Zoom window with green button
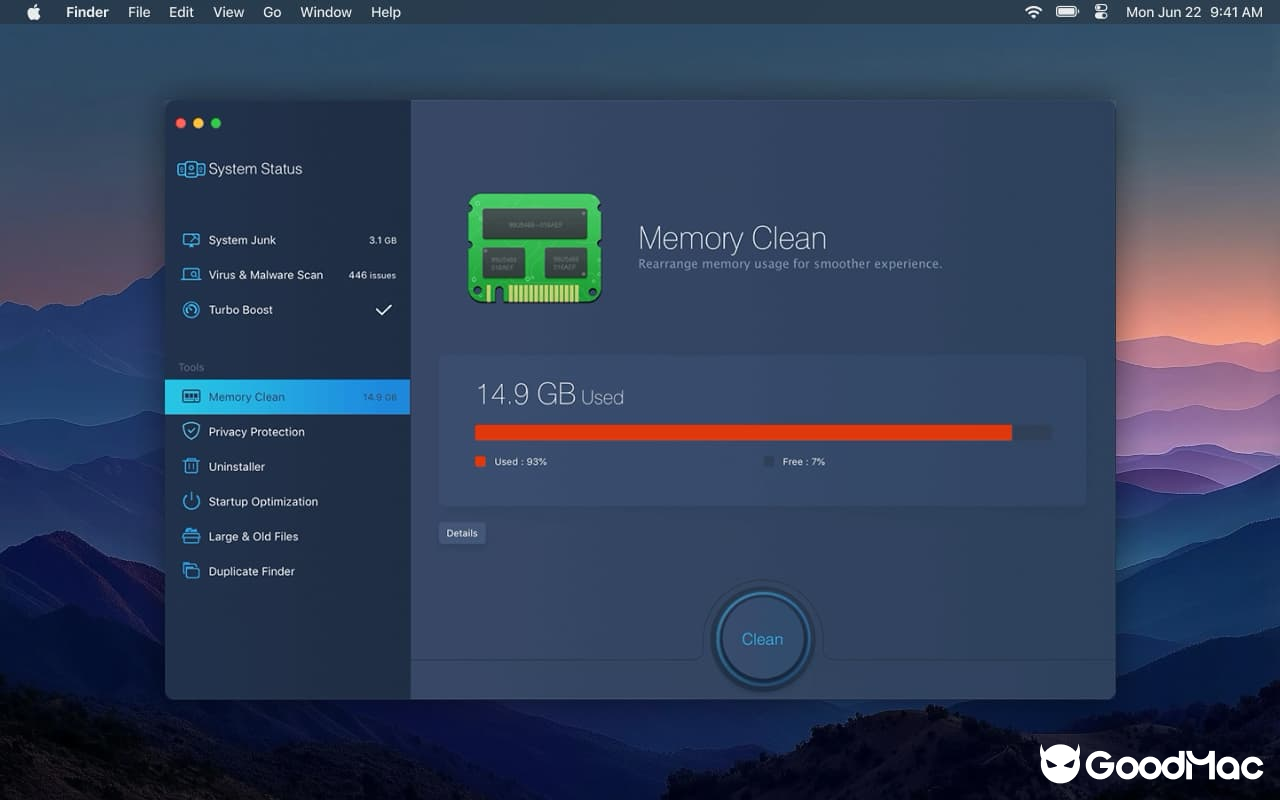The height and width of the screenshot is (800, 1280). (x=216, y=123)
